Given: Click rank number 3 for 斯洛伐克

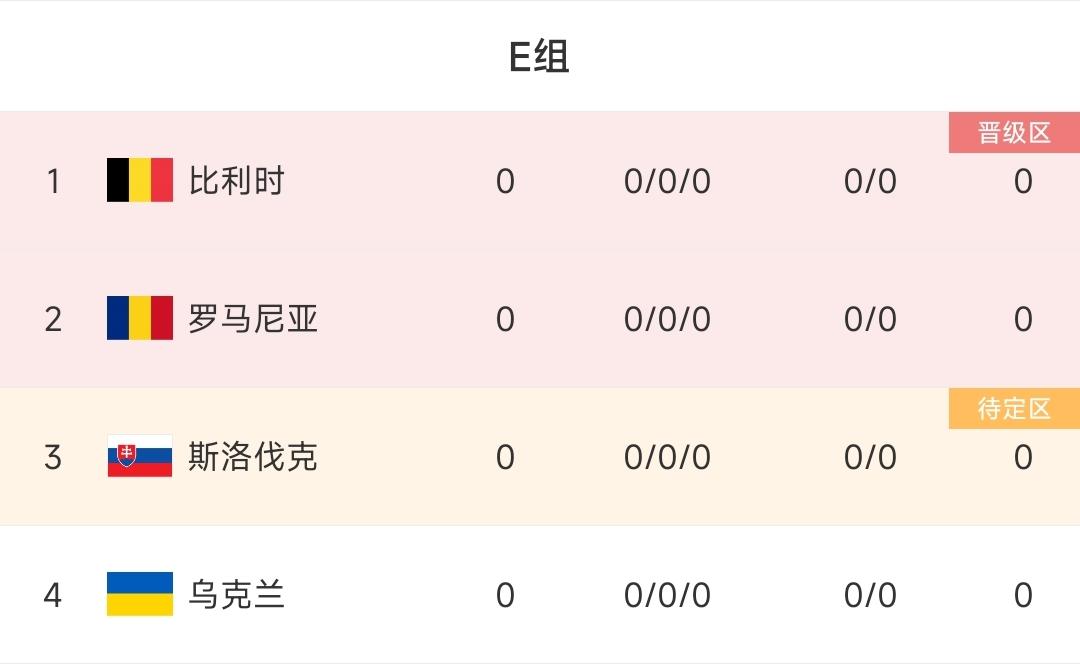Looking at the screenshot, I should 53,457.
